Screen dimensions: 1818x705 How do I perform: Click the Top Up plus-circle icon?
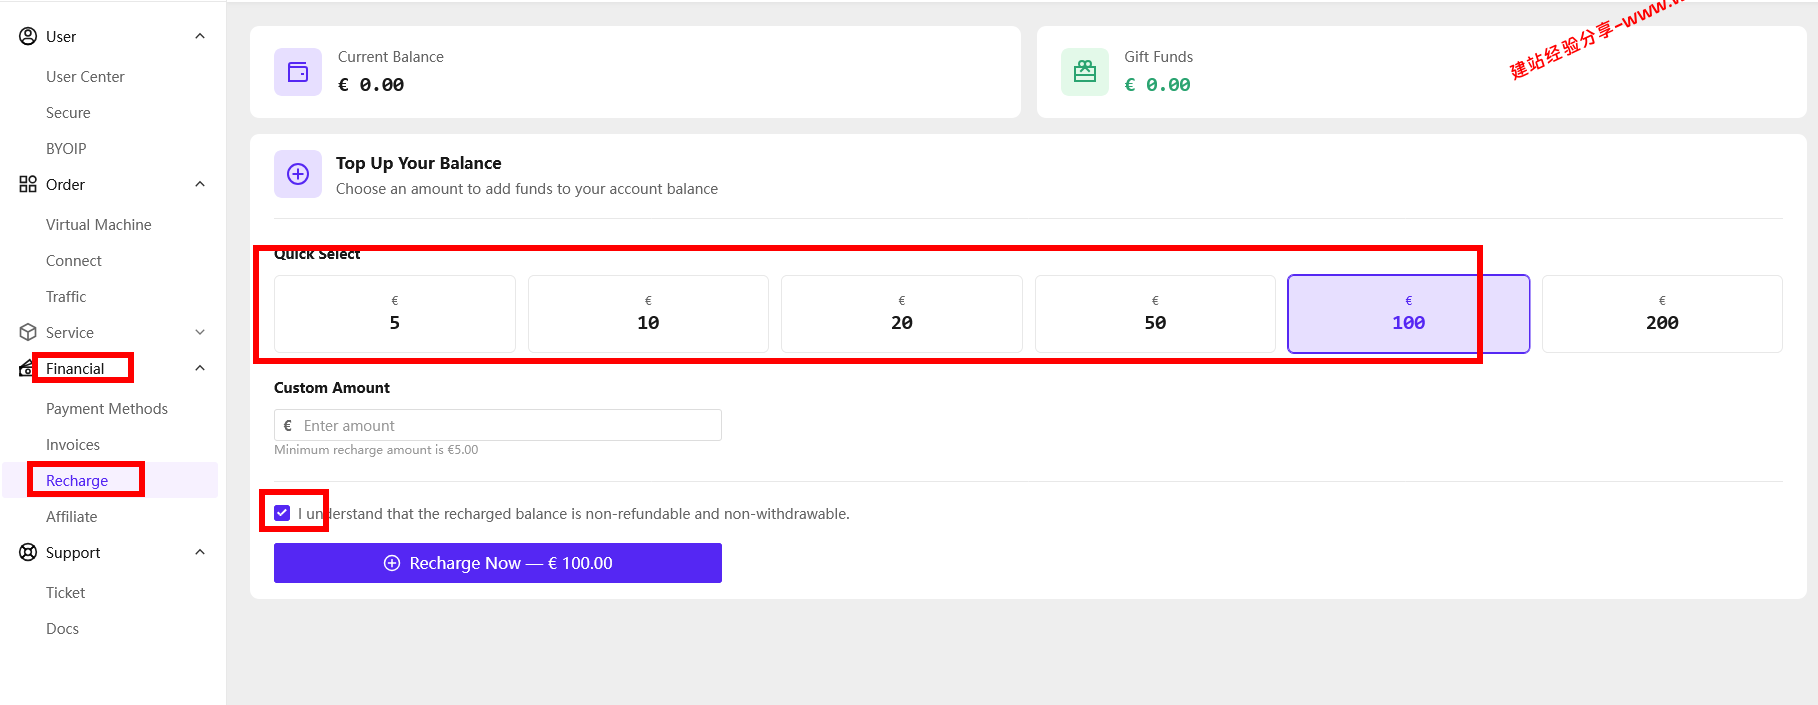tap(298, 174)
